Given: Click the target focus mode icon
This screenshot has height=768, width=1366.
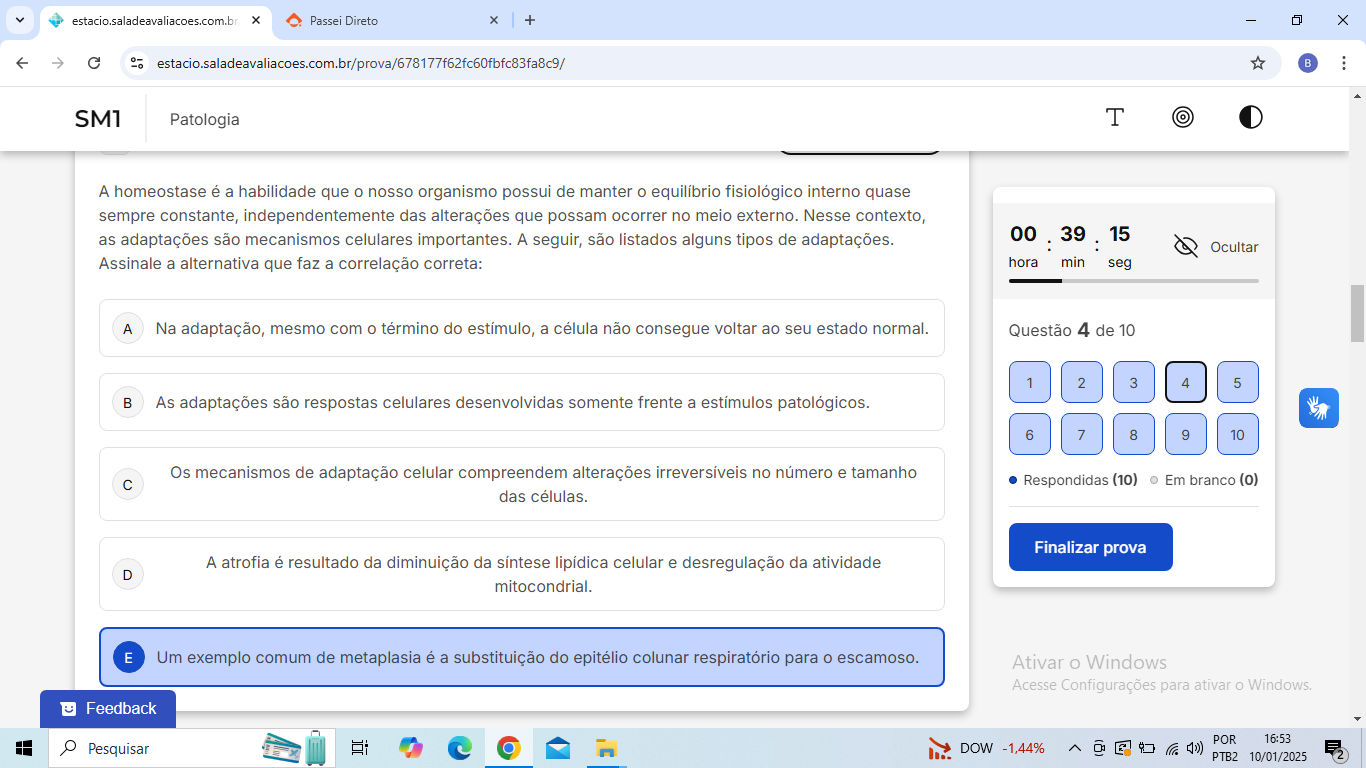Looking at the screenshot, I should point(1183,117).
